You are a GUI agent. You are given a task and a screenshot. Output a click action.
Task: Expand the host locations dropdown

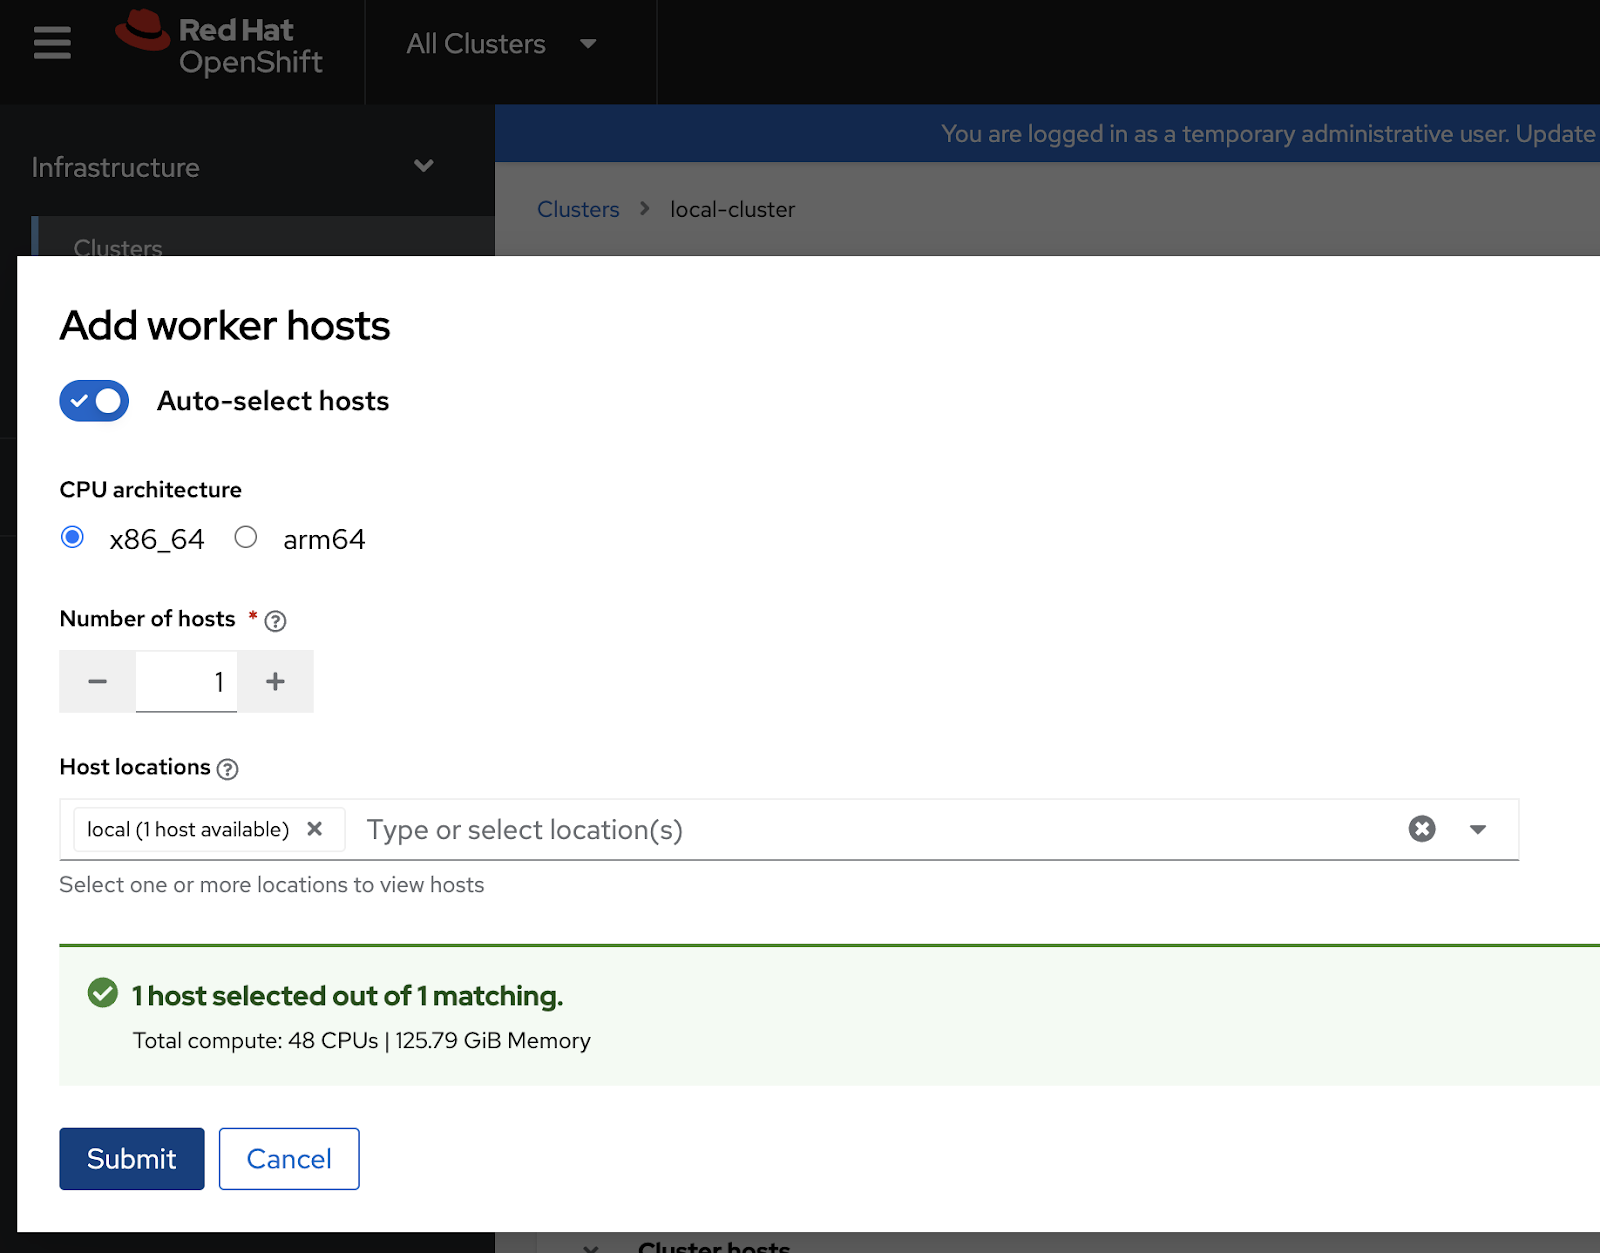tap(1478, 829)
